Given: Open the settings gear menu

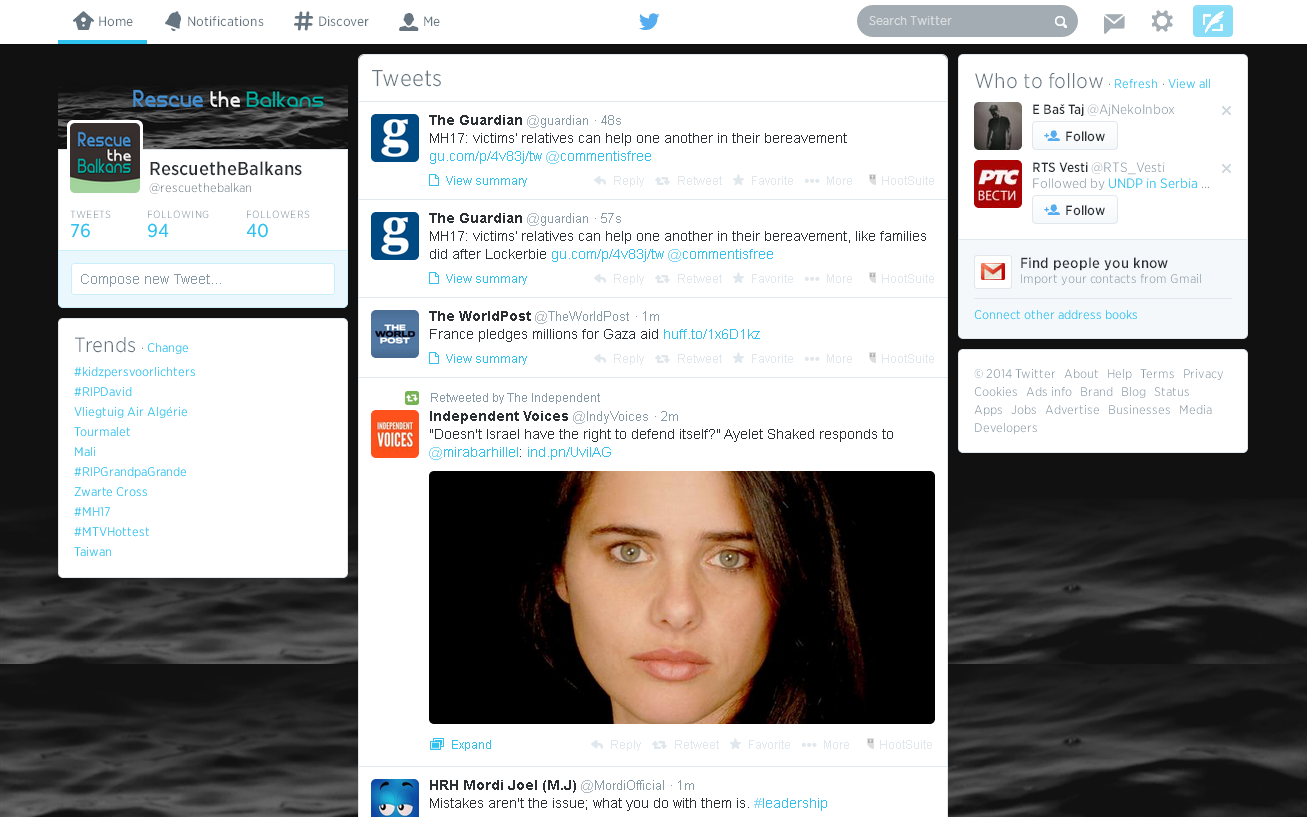Looking at the screenshot, I should click(1162, 21).
